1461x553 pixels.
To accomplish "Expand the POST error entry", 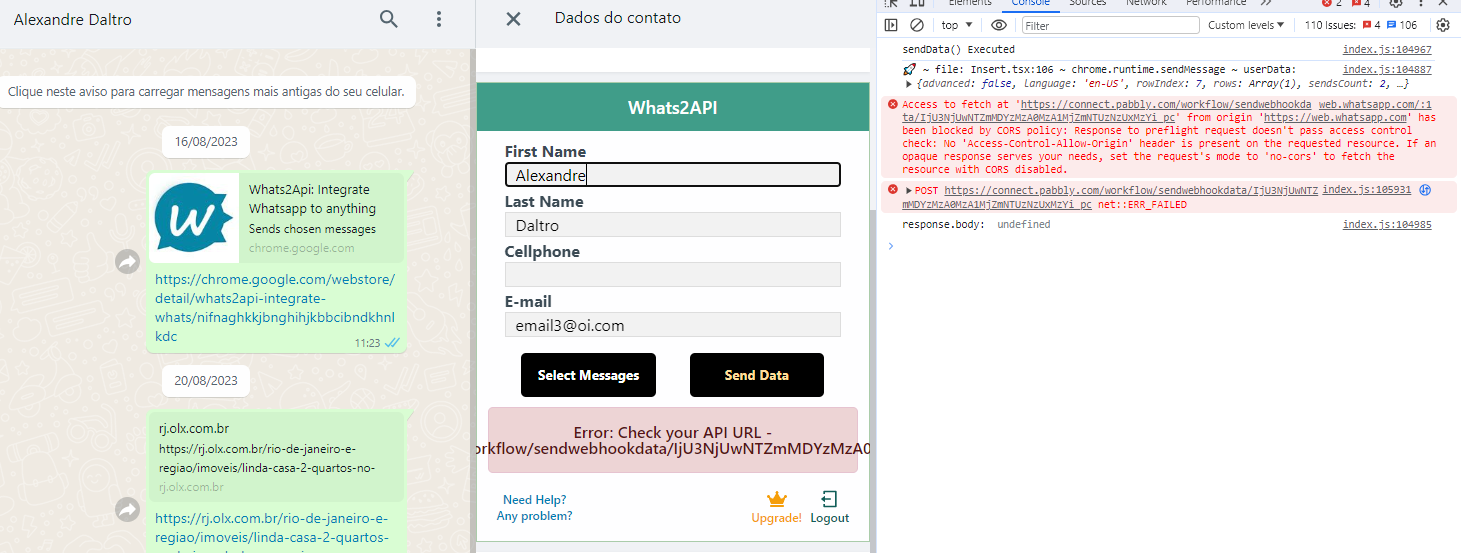I will [908, 190].
